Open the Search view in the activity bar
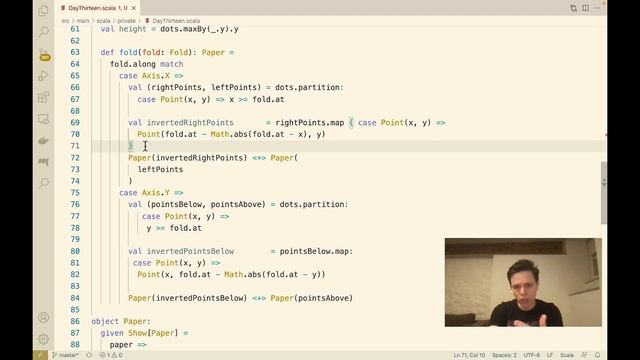This screenshot has width=640, height=360. coord(43,32)
